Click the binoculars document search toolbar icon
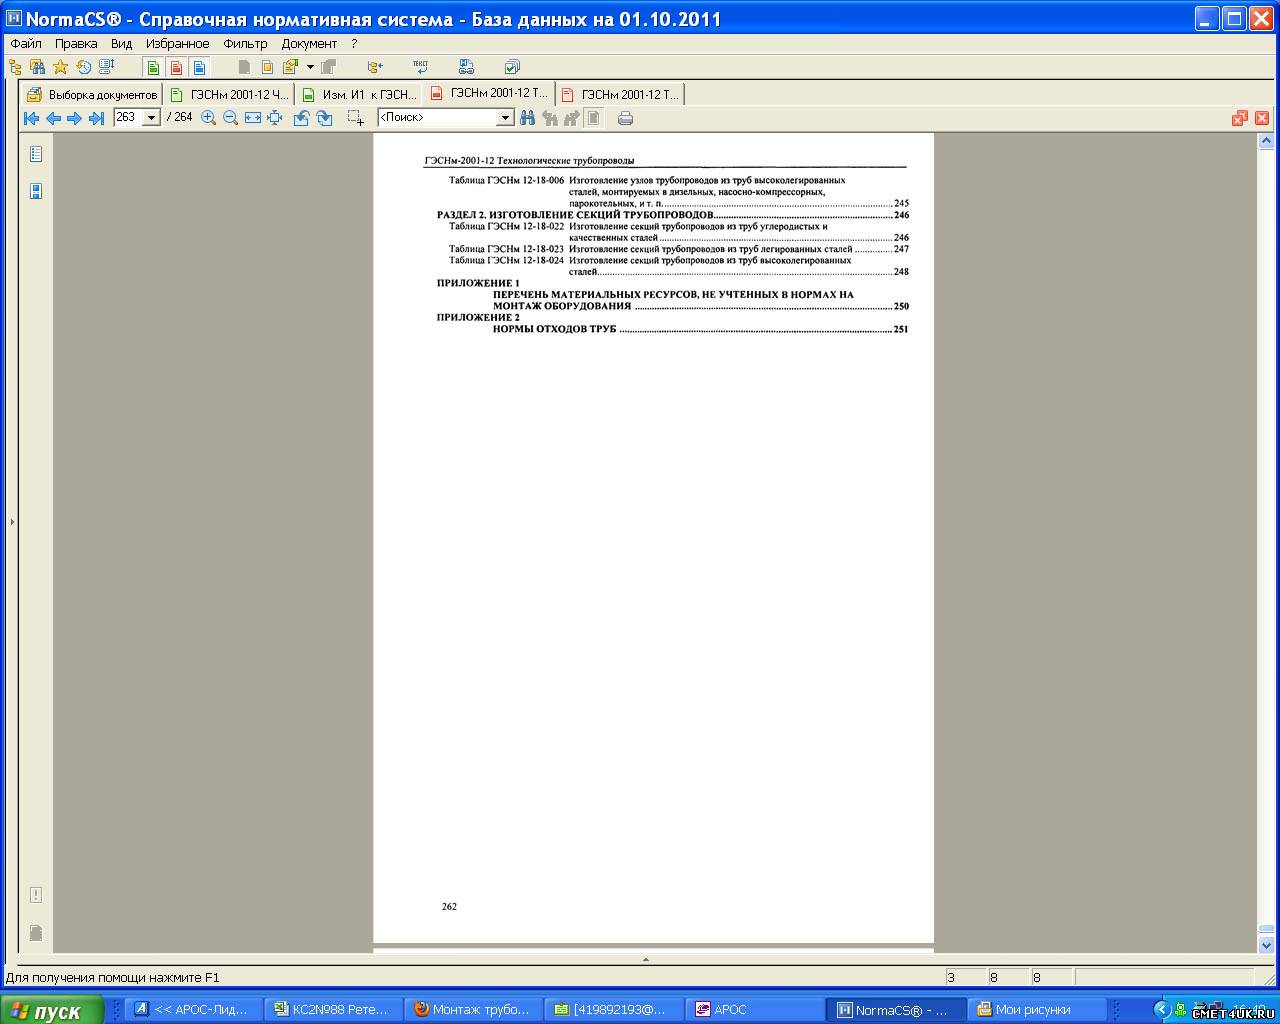The width and height of the screenshot is (1280, 1024). pyautogui.click(x=37, y=67)
